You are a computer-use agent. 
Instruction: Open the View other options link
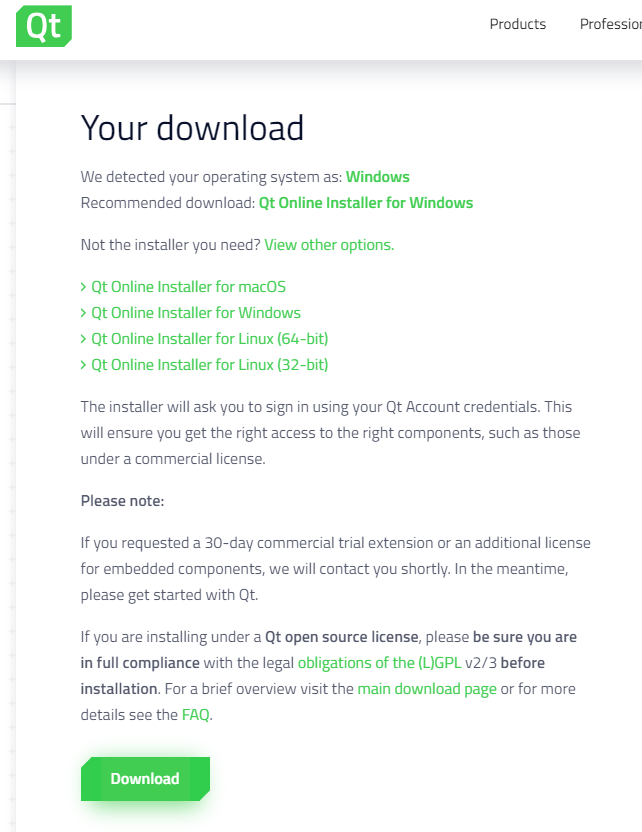[329, 245]
